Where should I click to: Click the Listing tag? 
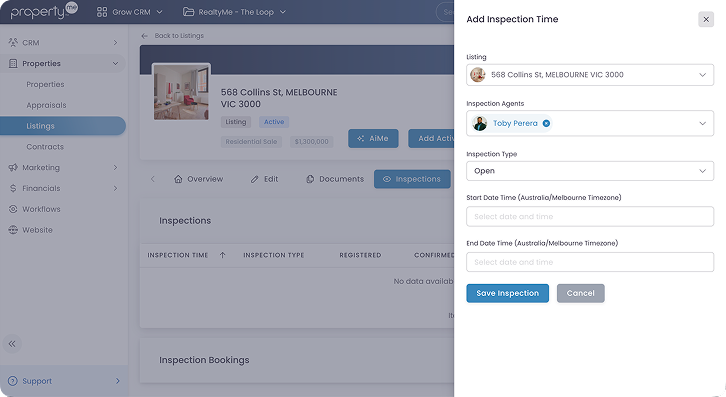tap(236, 122)
